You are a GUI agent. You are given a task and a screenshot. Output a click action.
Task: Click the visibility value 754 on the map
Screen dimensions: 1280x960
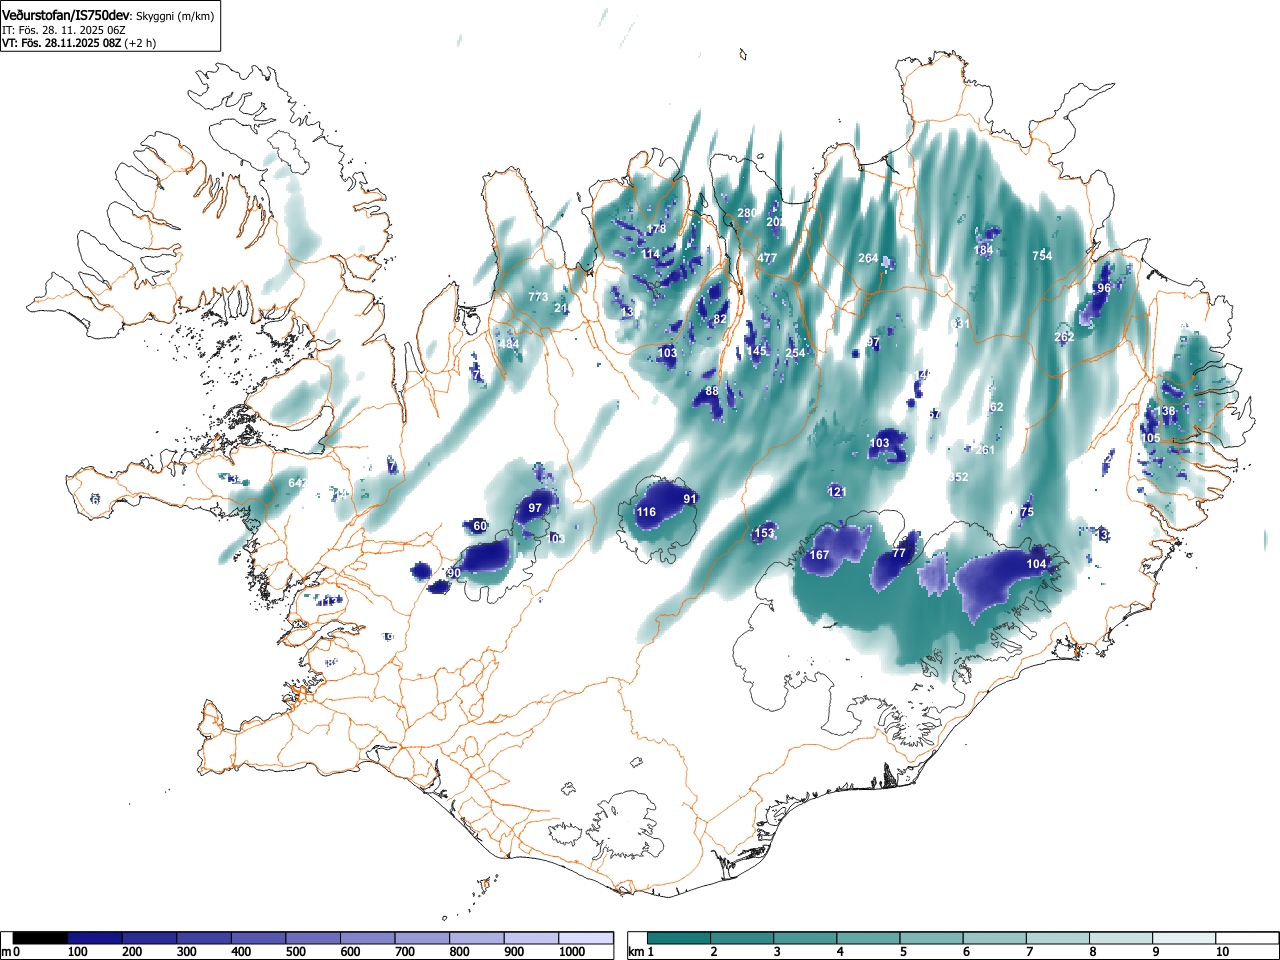coord(1042,256)
